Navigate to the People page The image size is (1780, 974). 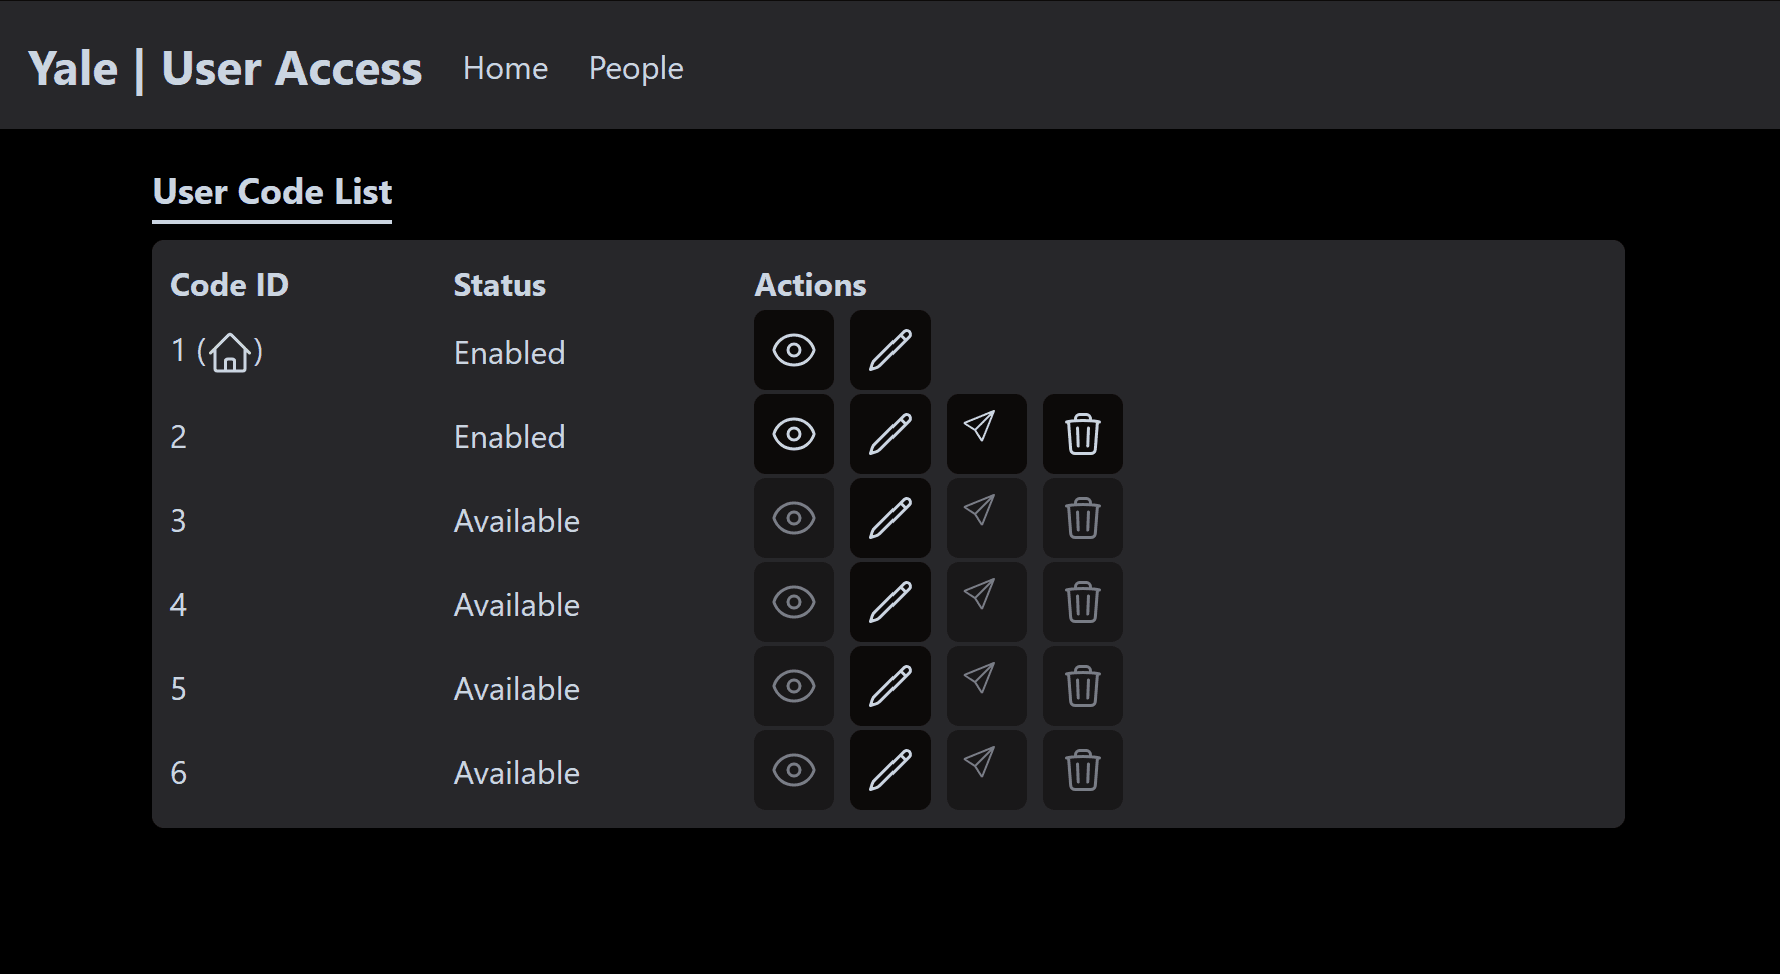click(x=635, y=68)
